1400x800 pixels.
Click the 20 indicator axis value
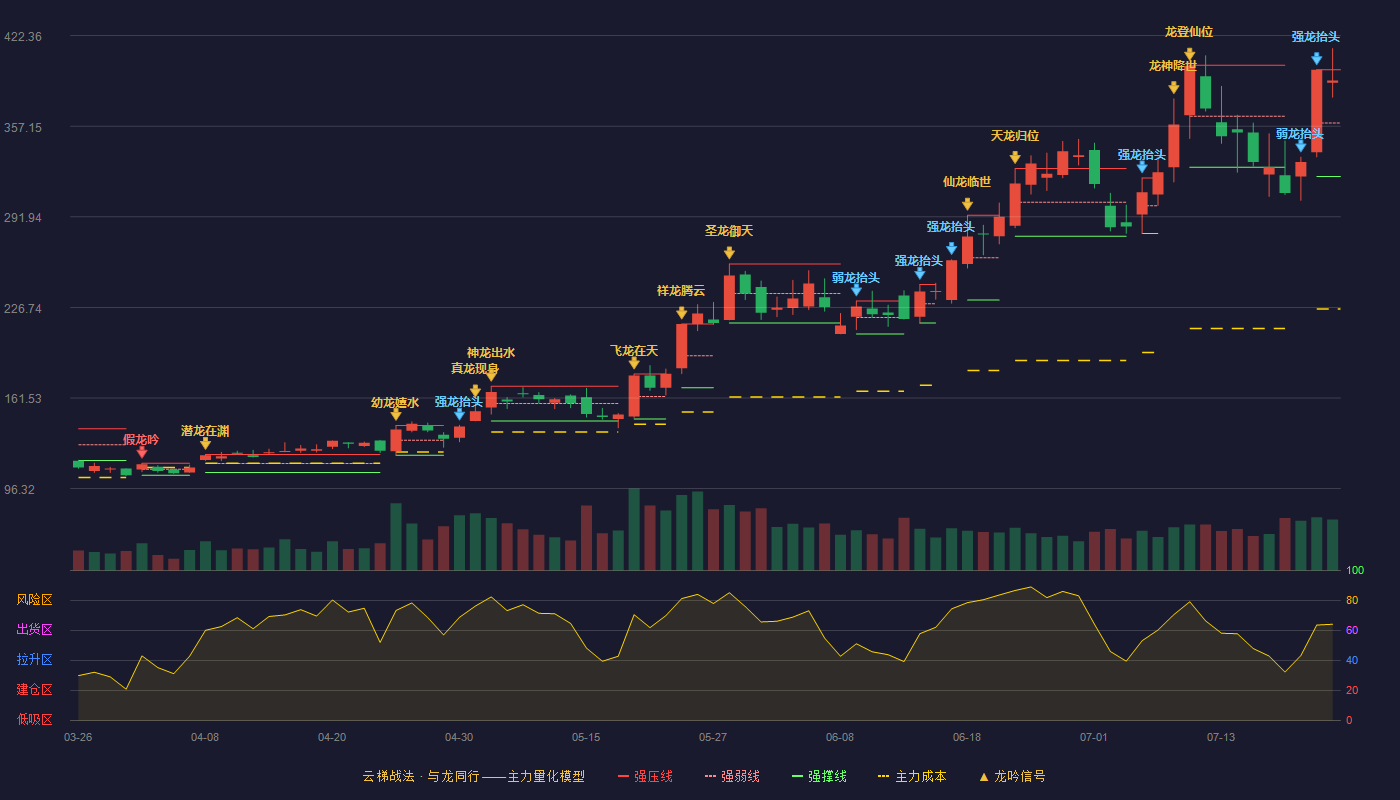coord(1352,691)
